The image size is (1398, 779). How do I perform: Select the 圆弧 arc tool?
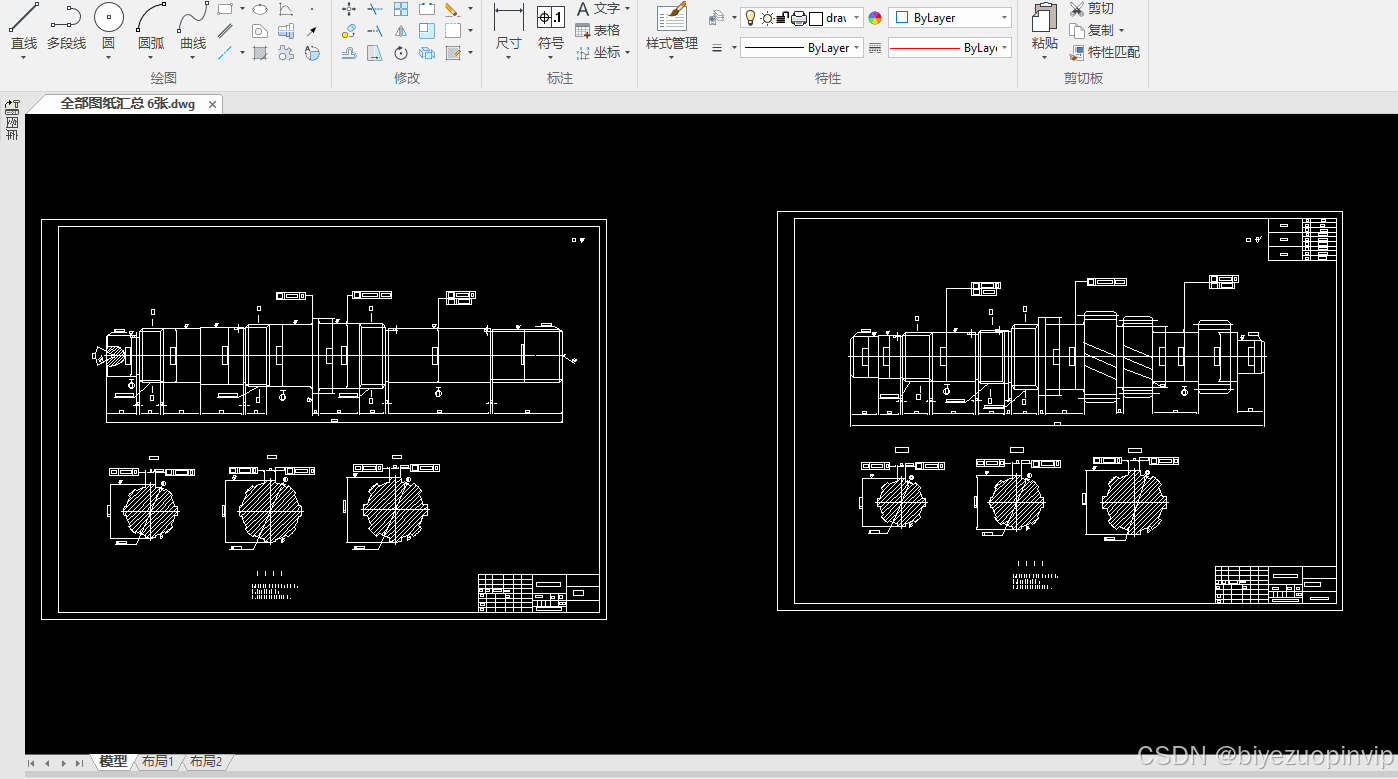tap(151, 27)
